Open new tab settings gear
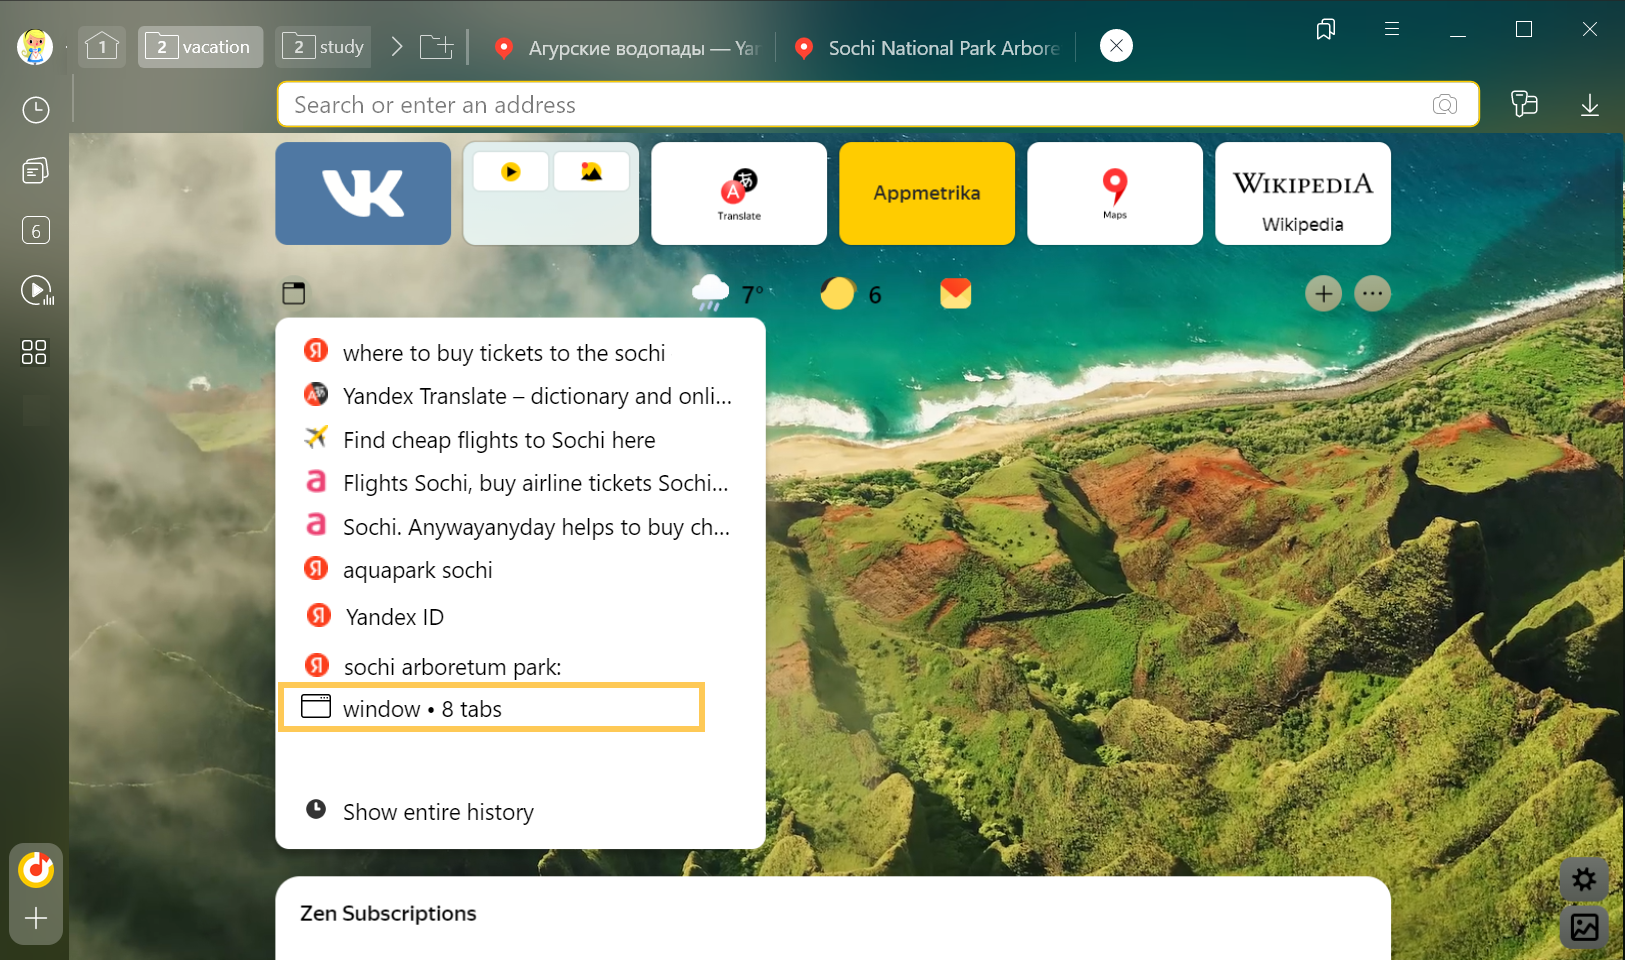 click(1584, 879)
